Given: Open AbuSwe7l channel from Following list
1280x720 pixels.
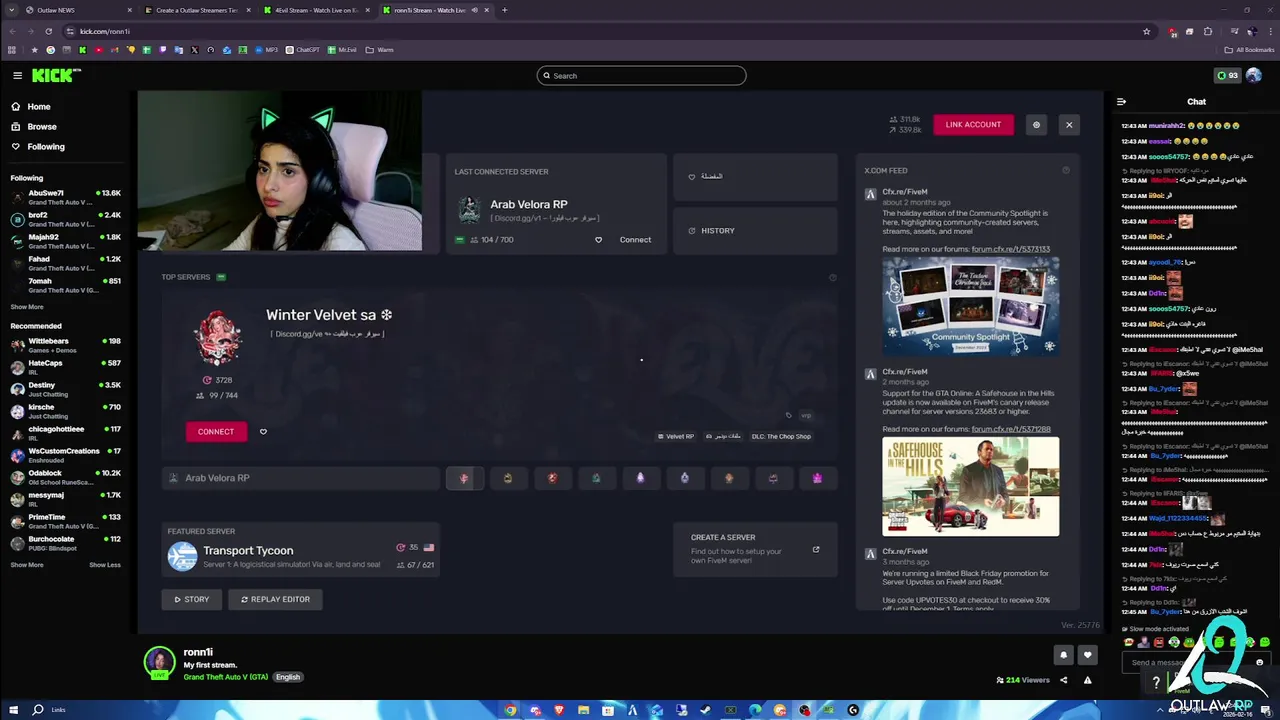Looking at the screenshot, I should (65, 197).
